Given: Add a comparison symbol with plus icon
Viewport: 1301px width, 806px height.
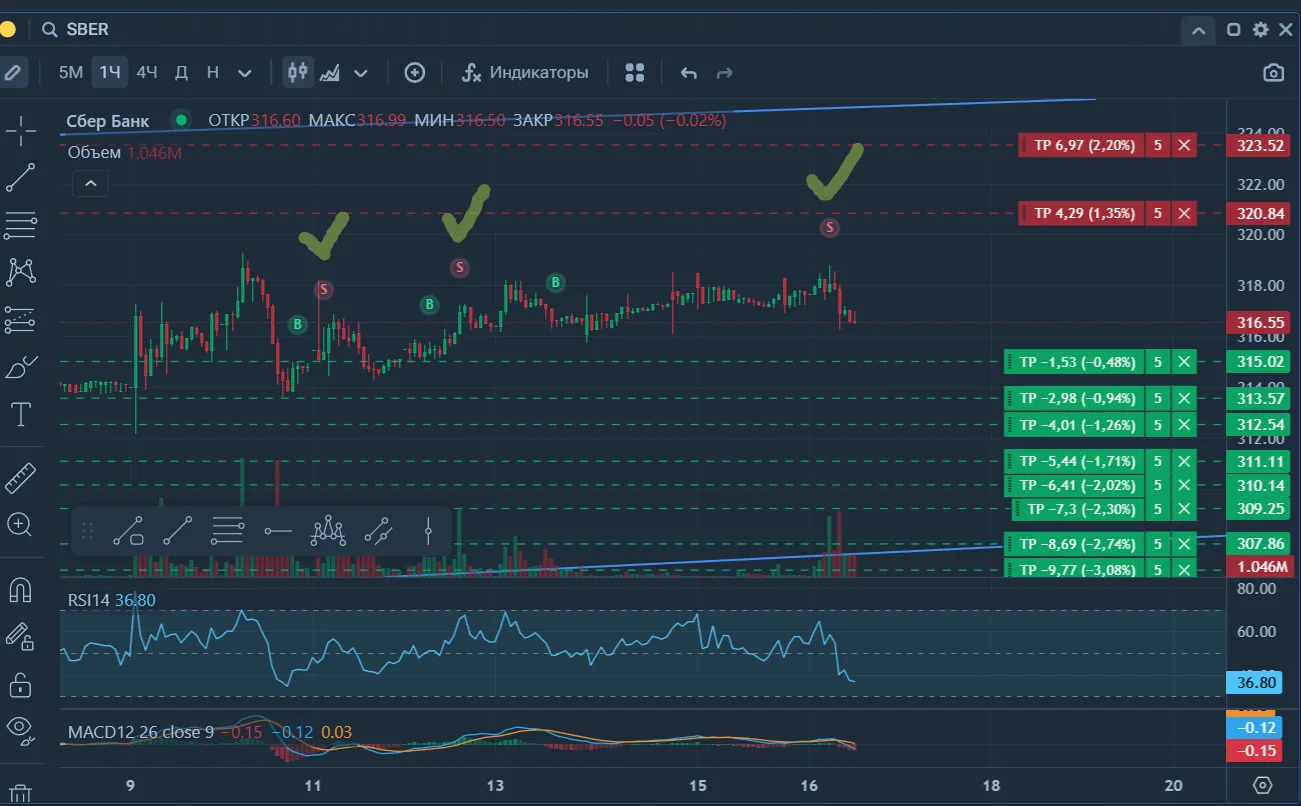Looking at the screenshot, I should 414,73.
